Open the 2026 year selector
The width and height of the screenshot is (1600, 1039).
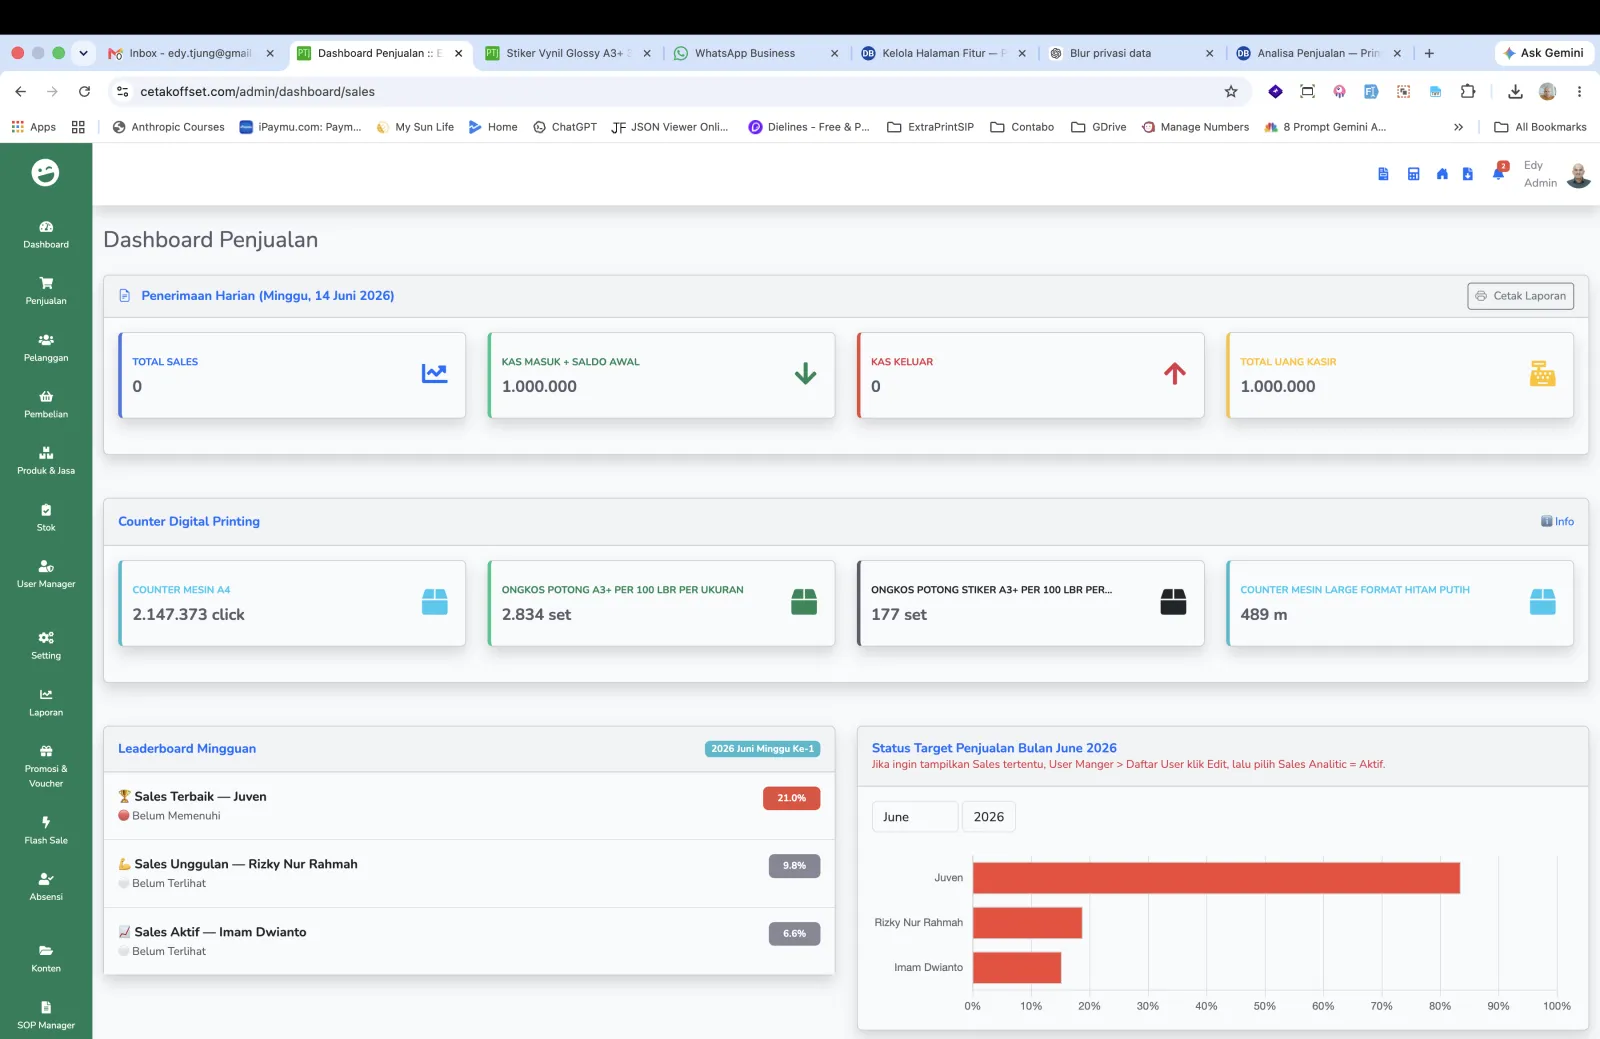tap(989, 817)
